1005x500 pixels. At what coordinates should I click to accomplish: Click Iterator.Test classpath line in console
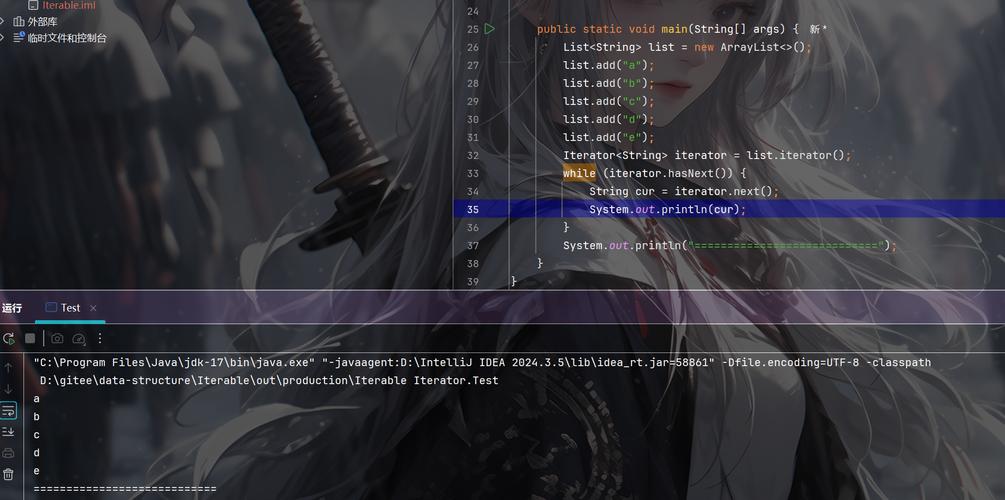click(269, 381)
